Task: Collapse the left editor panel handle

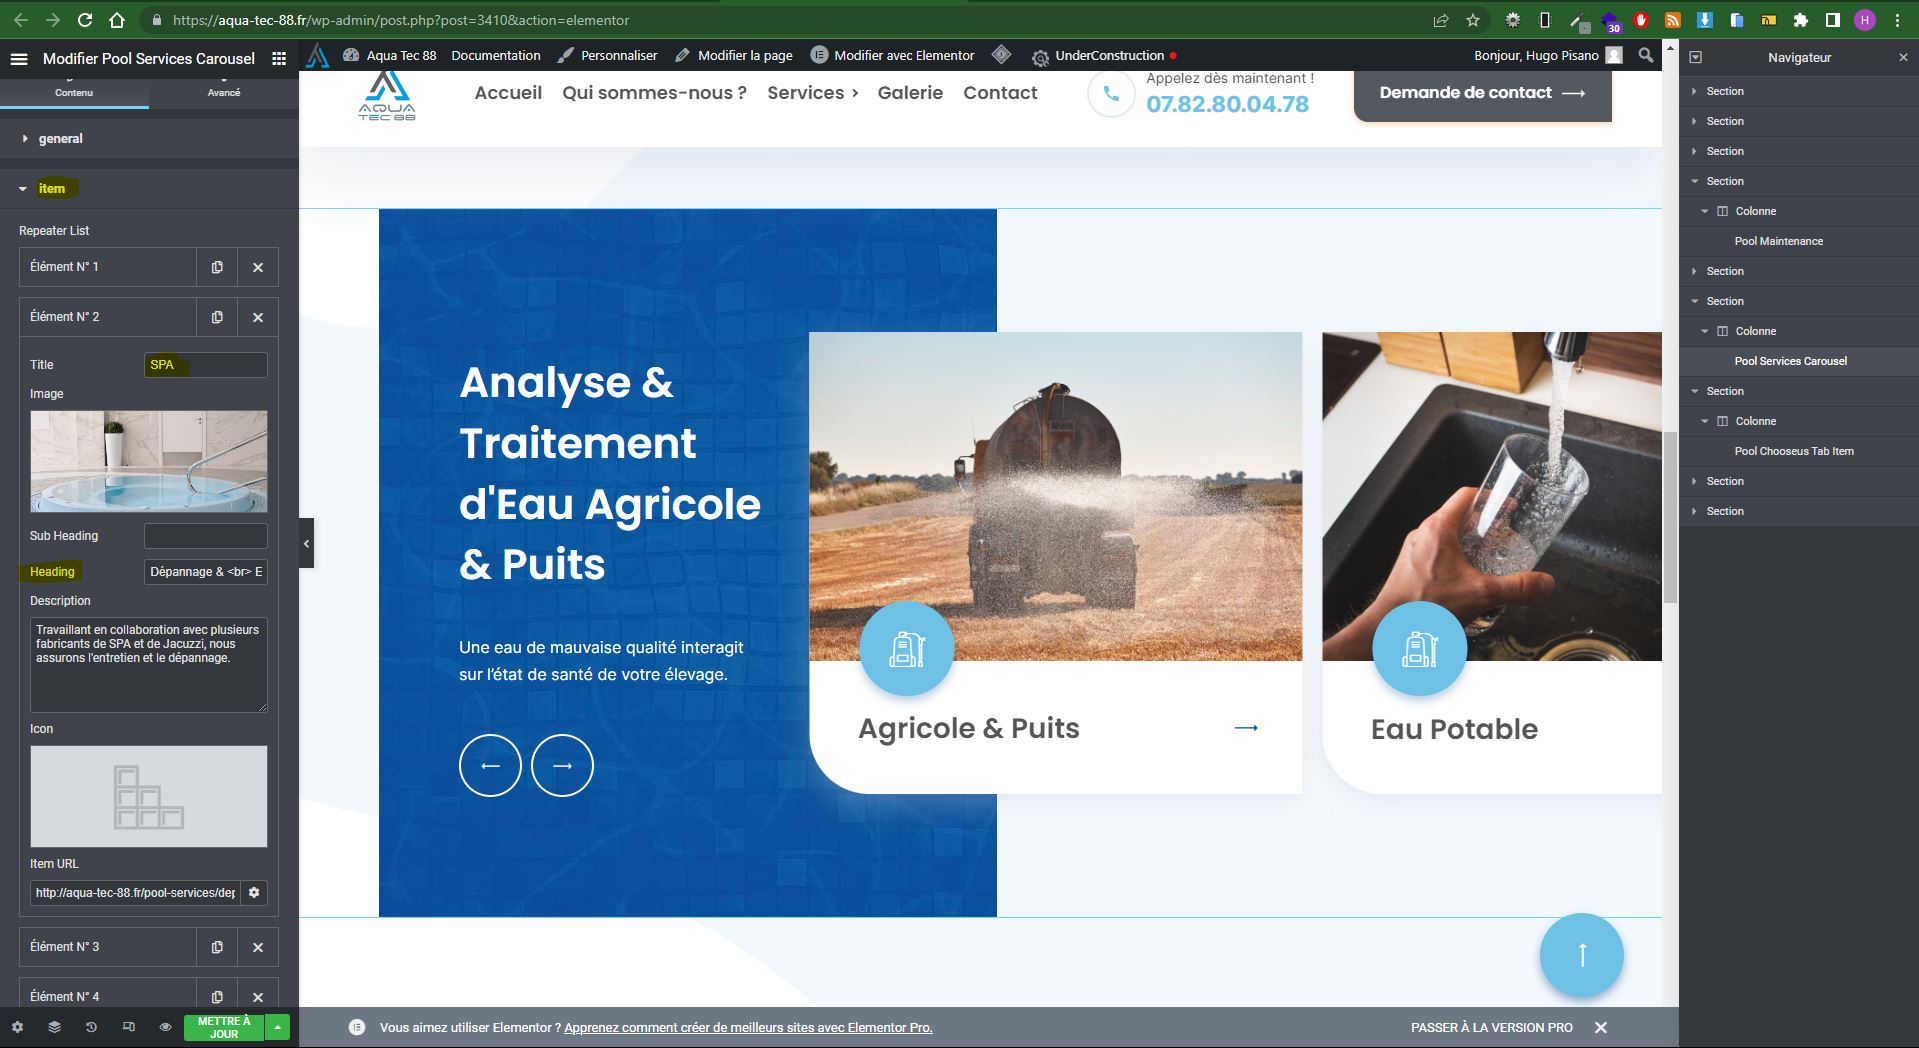Action: click(x=307, y=543)
